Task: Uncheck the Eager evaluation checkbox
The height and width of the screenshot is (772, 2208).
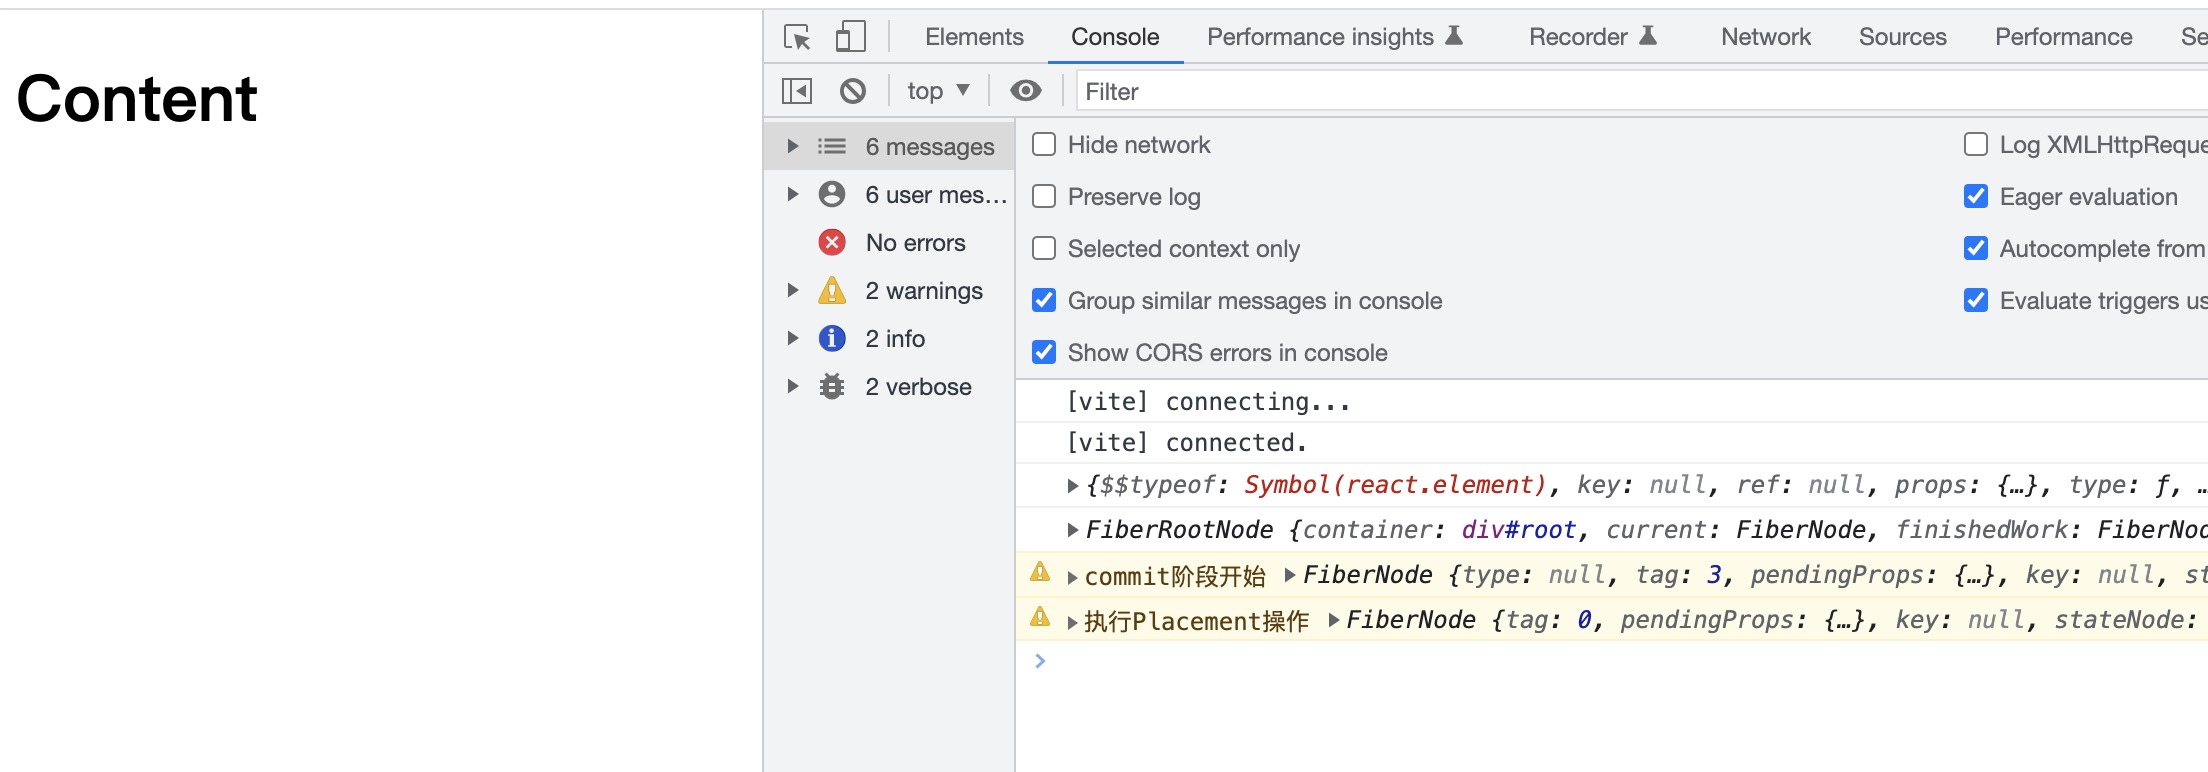Action: point(1976,197)
